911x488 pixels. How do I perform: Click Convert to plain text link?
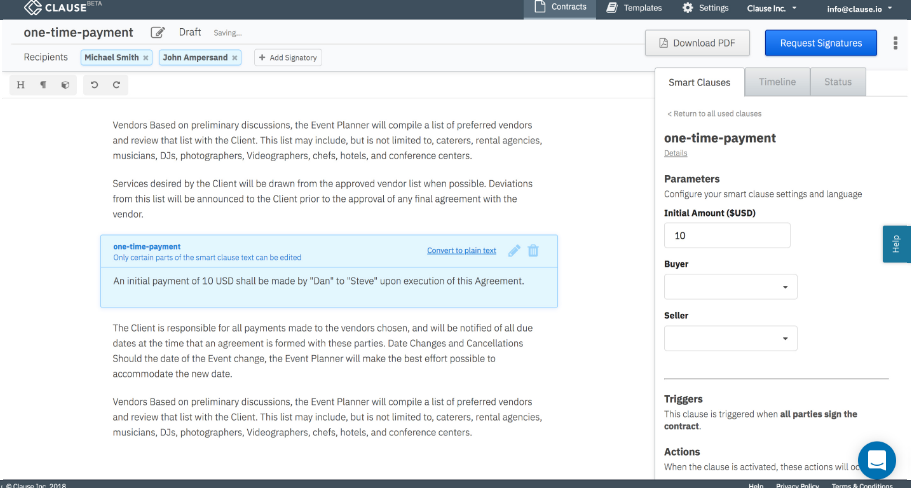[x=461, y=251]
